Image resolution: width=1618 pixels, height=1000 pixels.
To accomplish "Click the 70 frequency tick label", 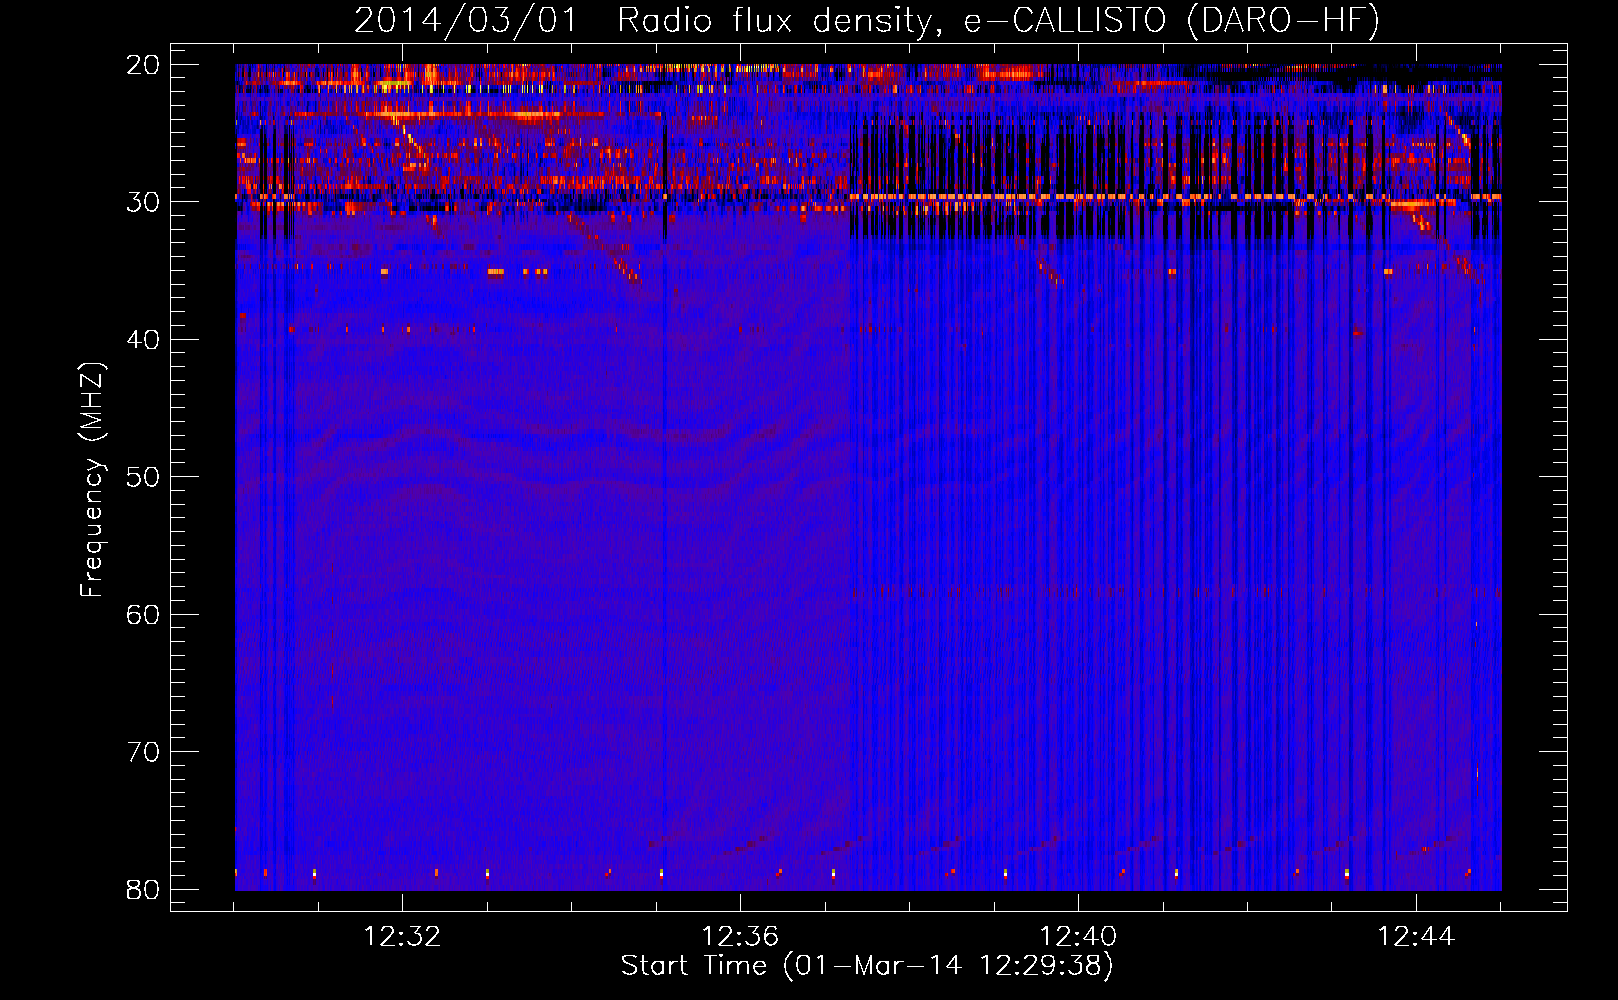I will coord(143,752).
